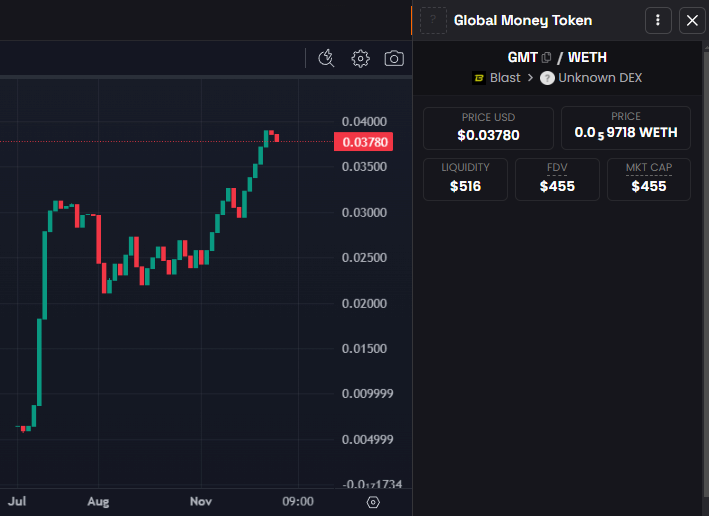709x516 pixels.
Task: Click the Unknown DEX question mark icon
Action: (x=547, y=78)
